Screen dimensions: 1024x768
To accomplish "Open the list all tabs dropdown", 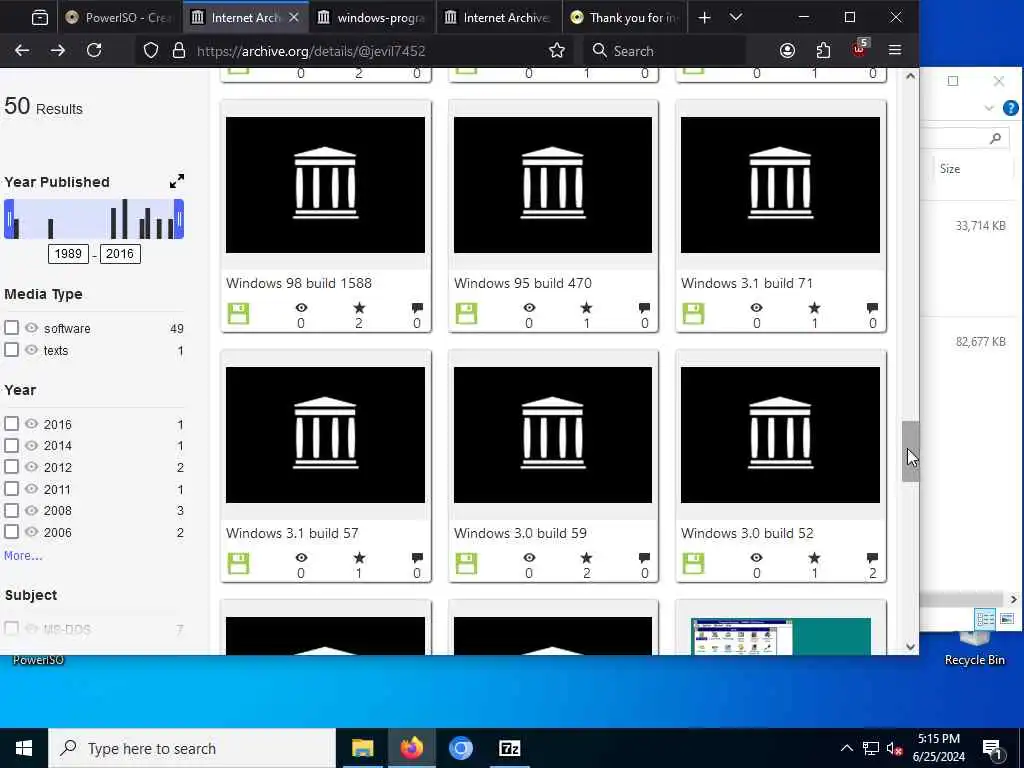I will 736,18.
